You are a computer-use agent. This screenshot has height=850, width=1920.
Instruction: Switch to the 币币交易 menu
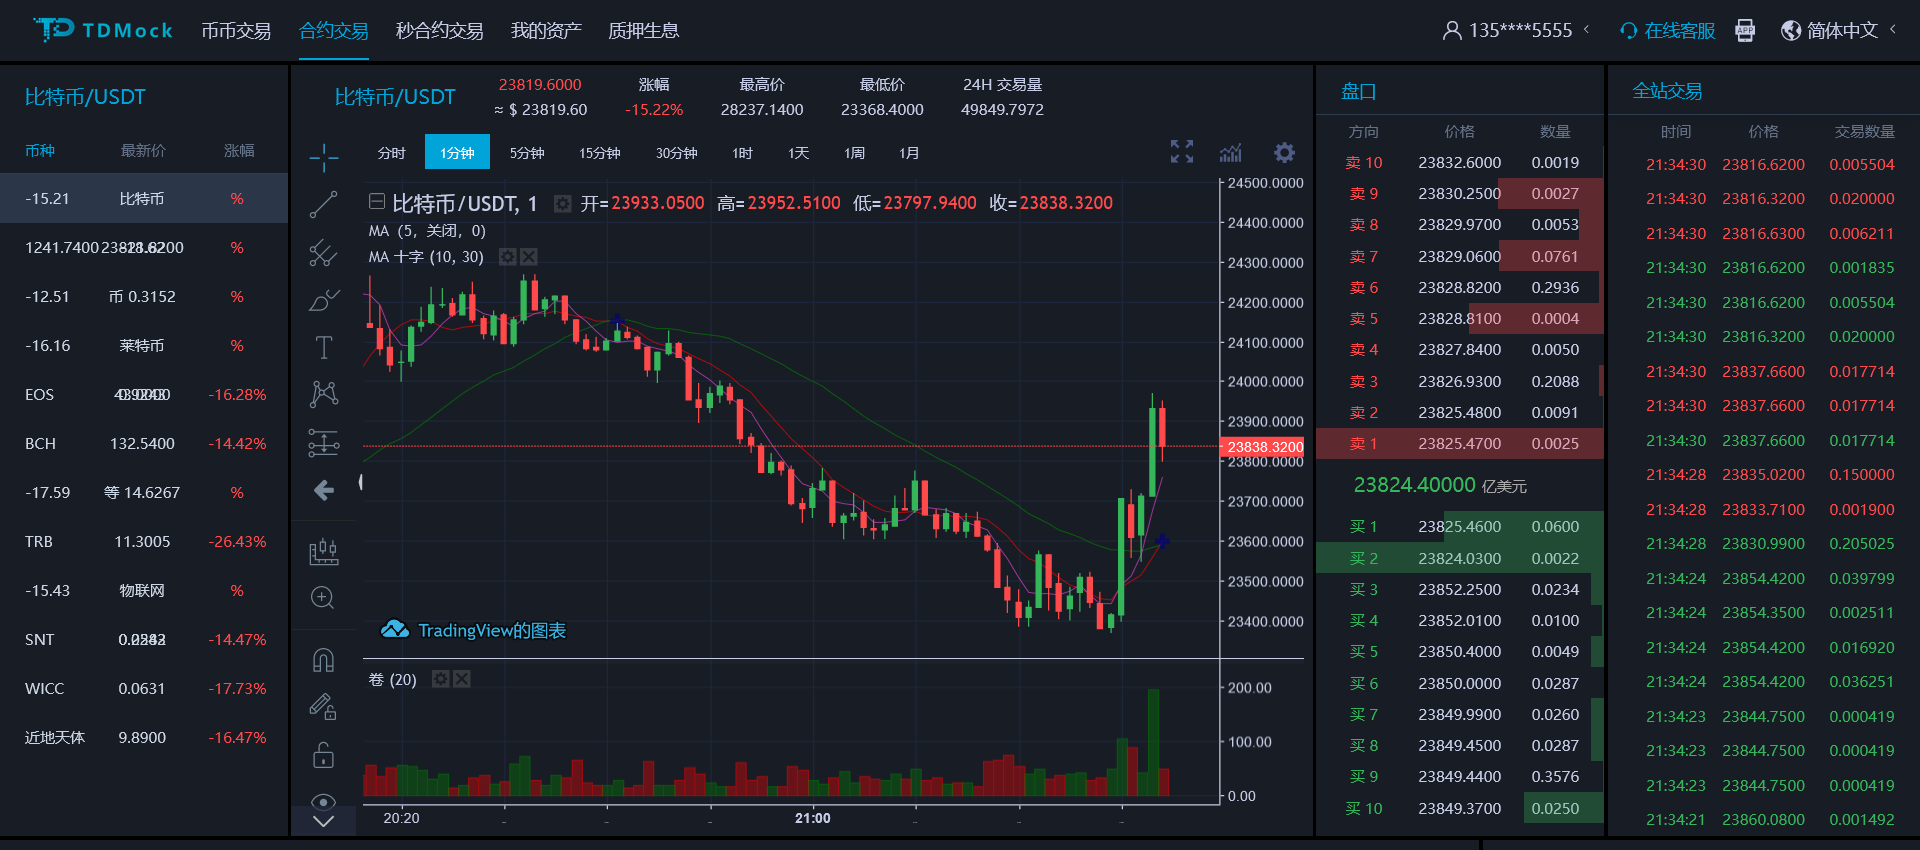coord(236,31)
